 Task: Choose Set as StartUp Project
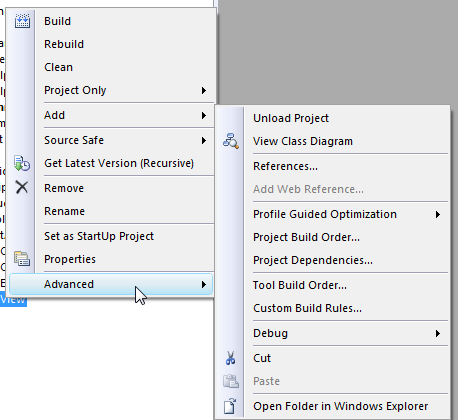coord(99,236)
